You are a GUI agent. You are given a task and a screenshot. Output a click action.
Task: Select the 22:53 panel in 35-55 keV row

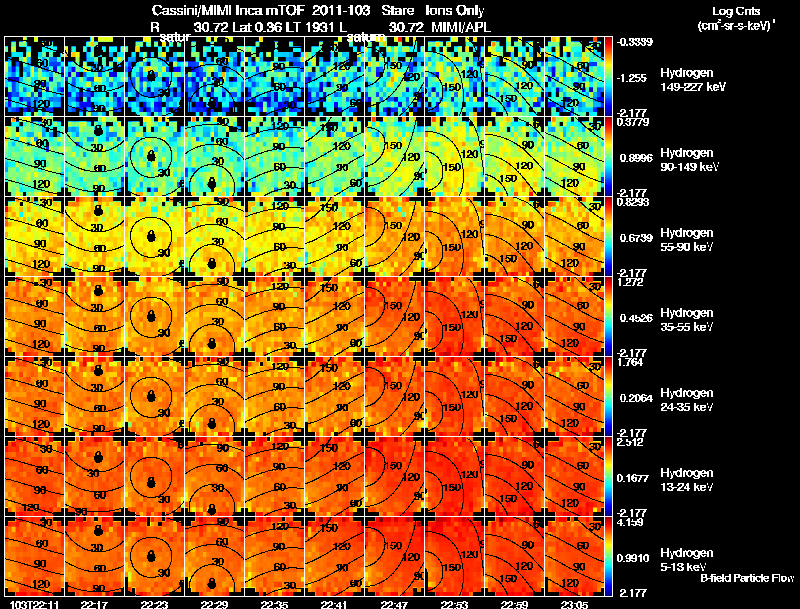tap(455, 317)
